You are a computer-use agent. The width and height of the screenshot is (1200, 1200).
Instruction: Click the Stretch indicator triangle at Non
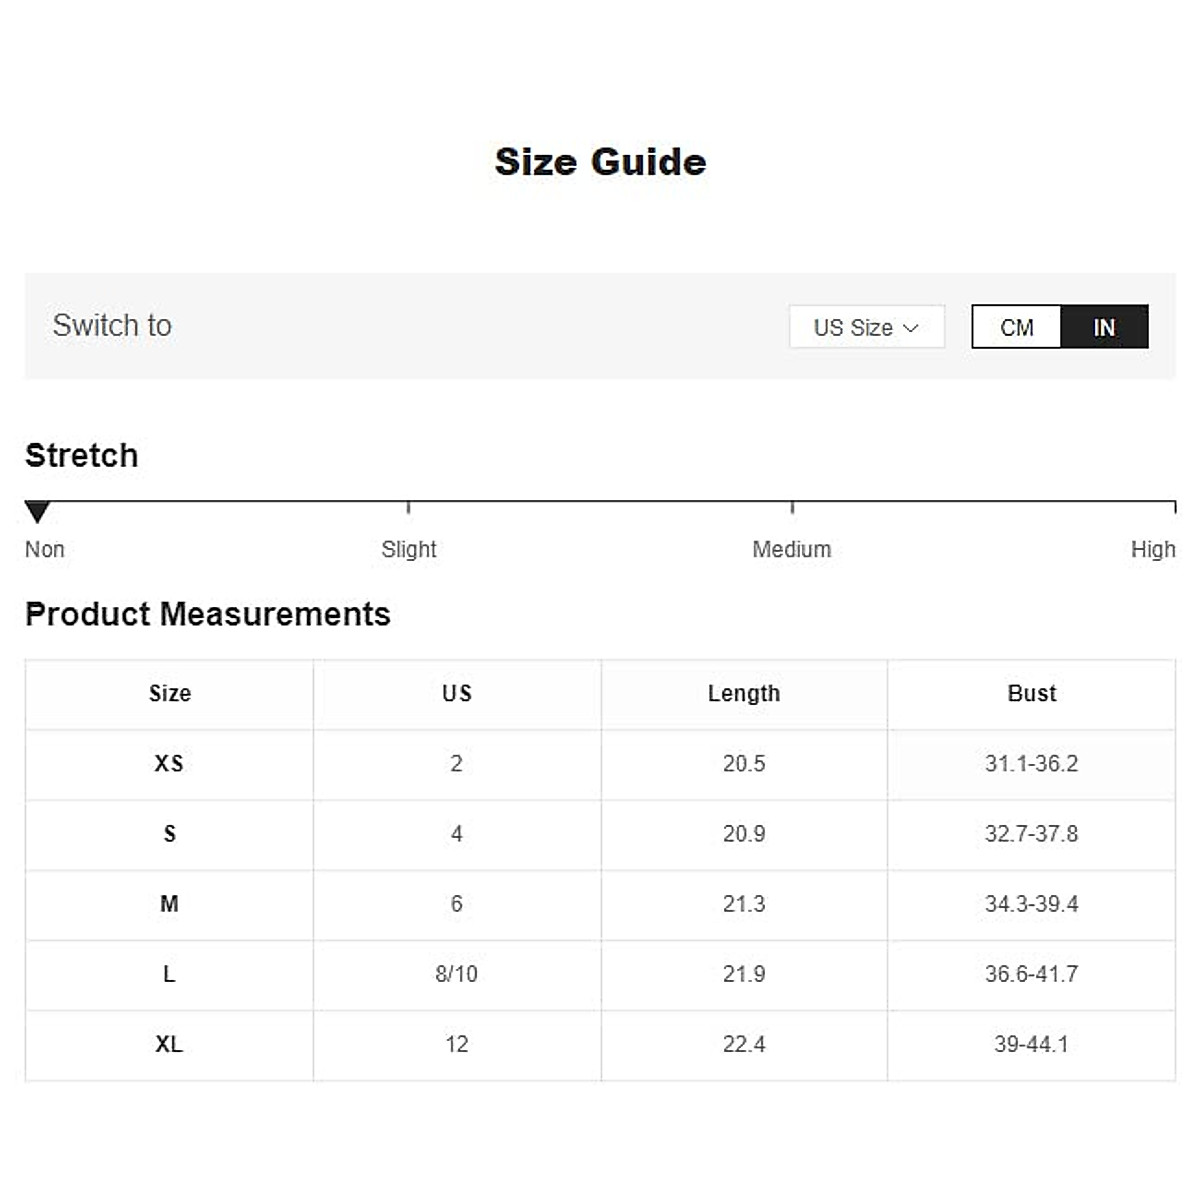[x=38, y=512]
